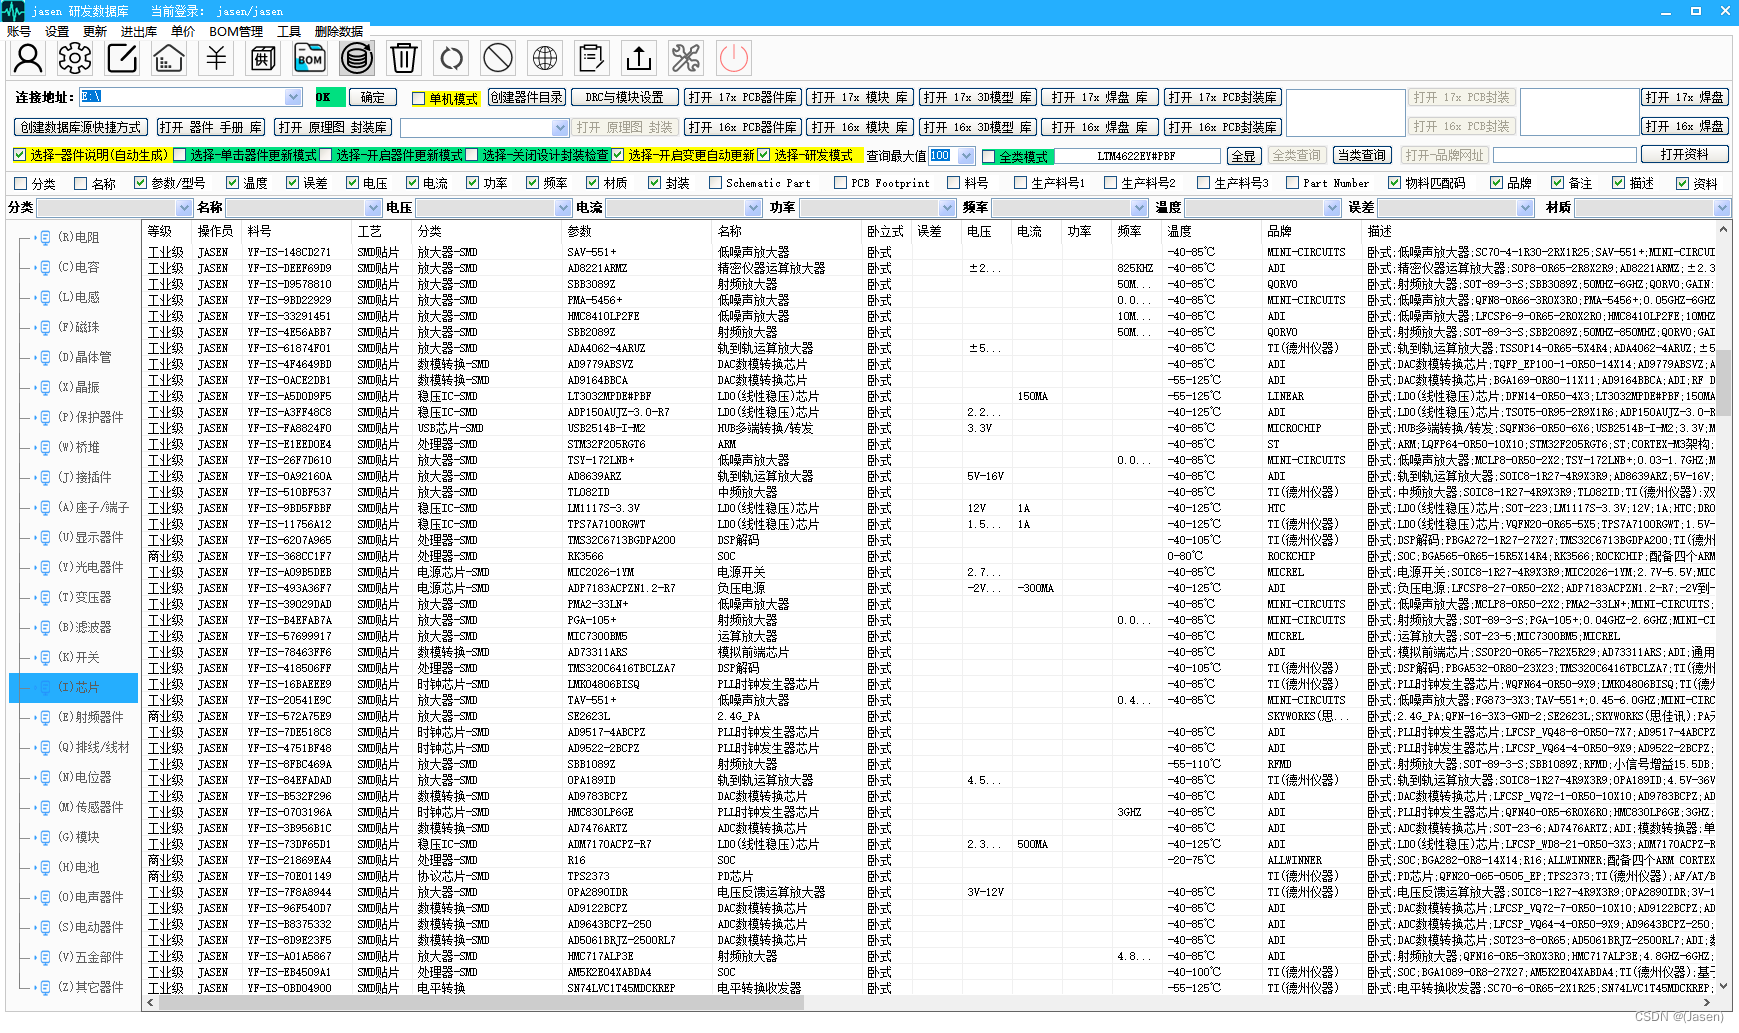Image resolution: width=1739 pixels, height=1033 pixels.
Task: Open the BOM管理 menu
Action: 236,31
